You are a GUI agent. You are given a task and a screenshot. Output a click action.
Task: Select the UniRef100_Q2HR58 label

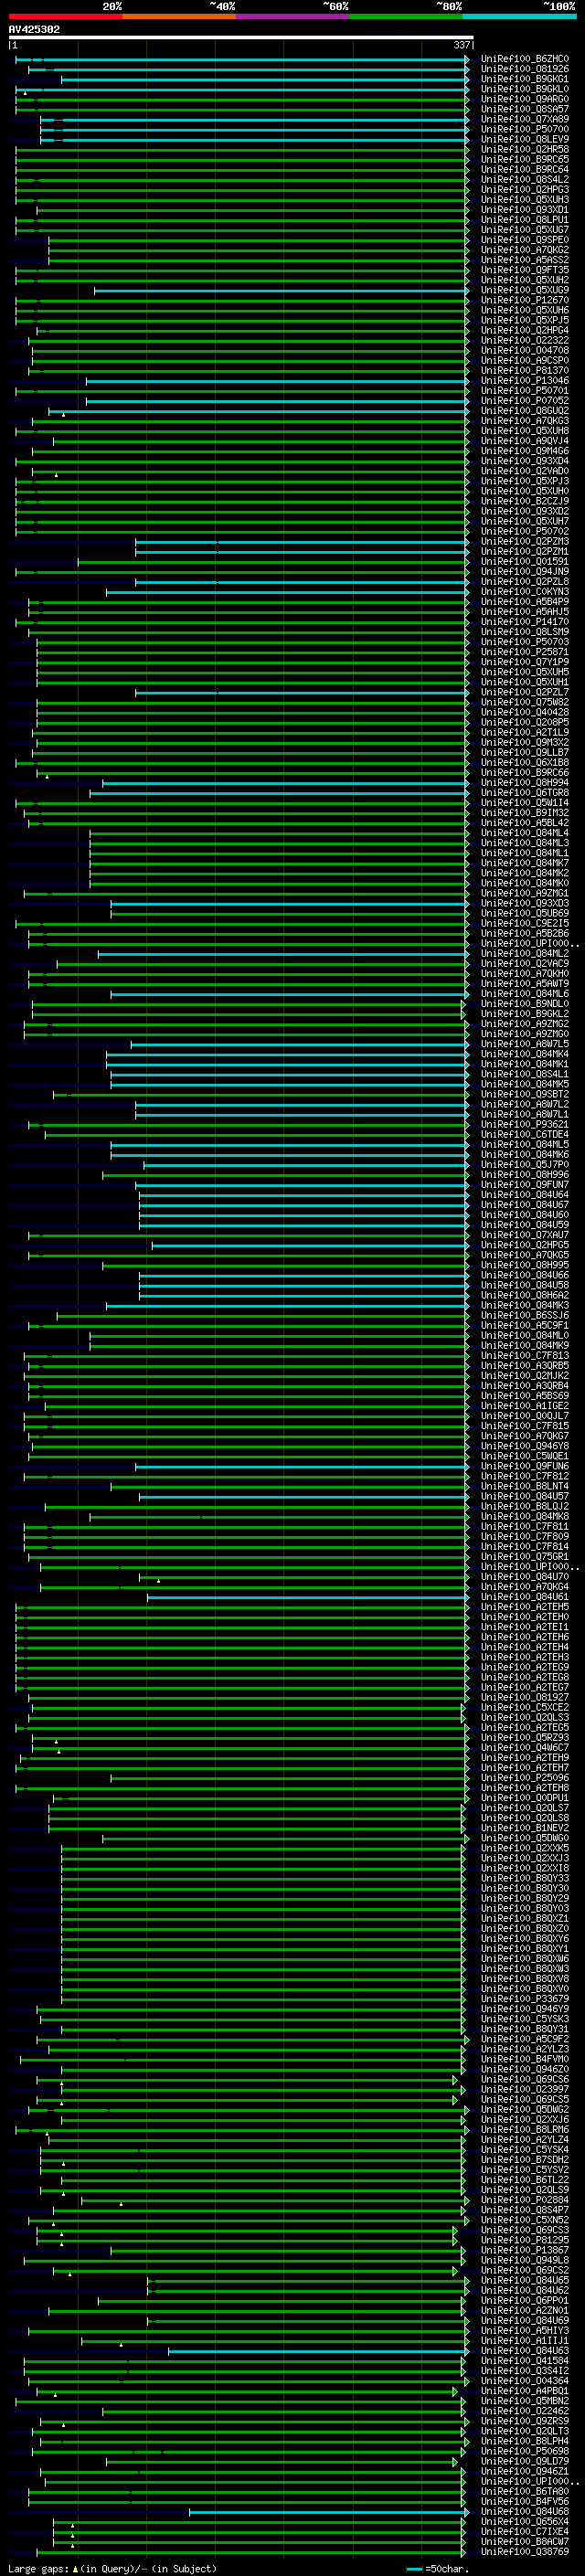(524, 149)
